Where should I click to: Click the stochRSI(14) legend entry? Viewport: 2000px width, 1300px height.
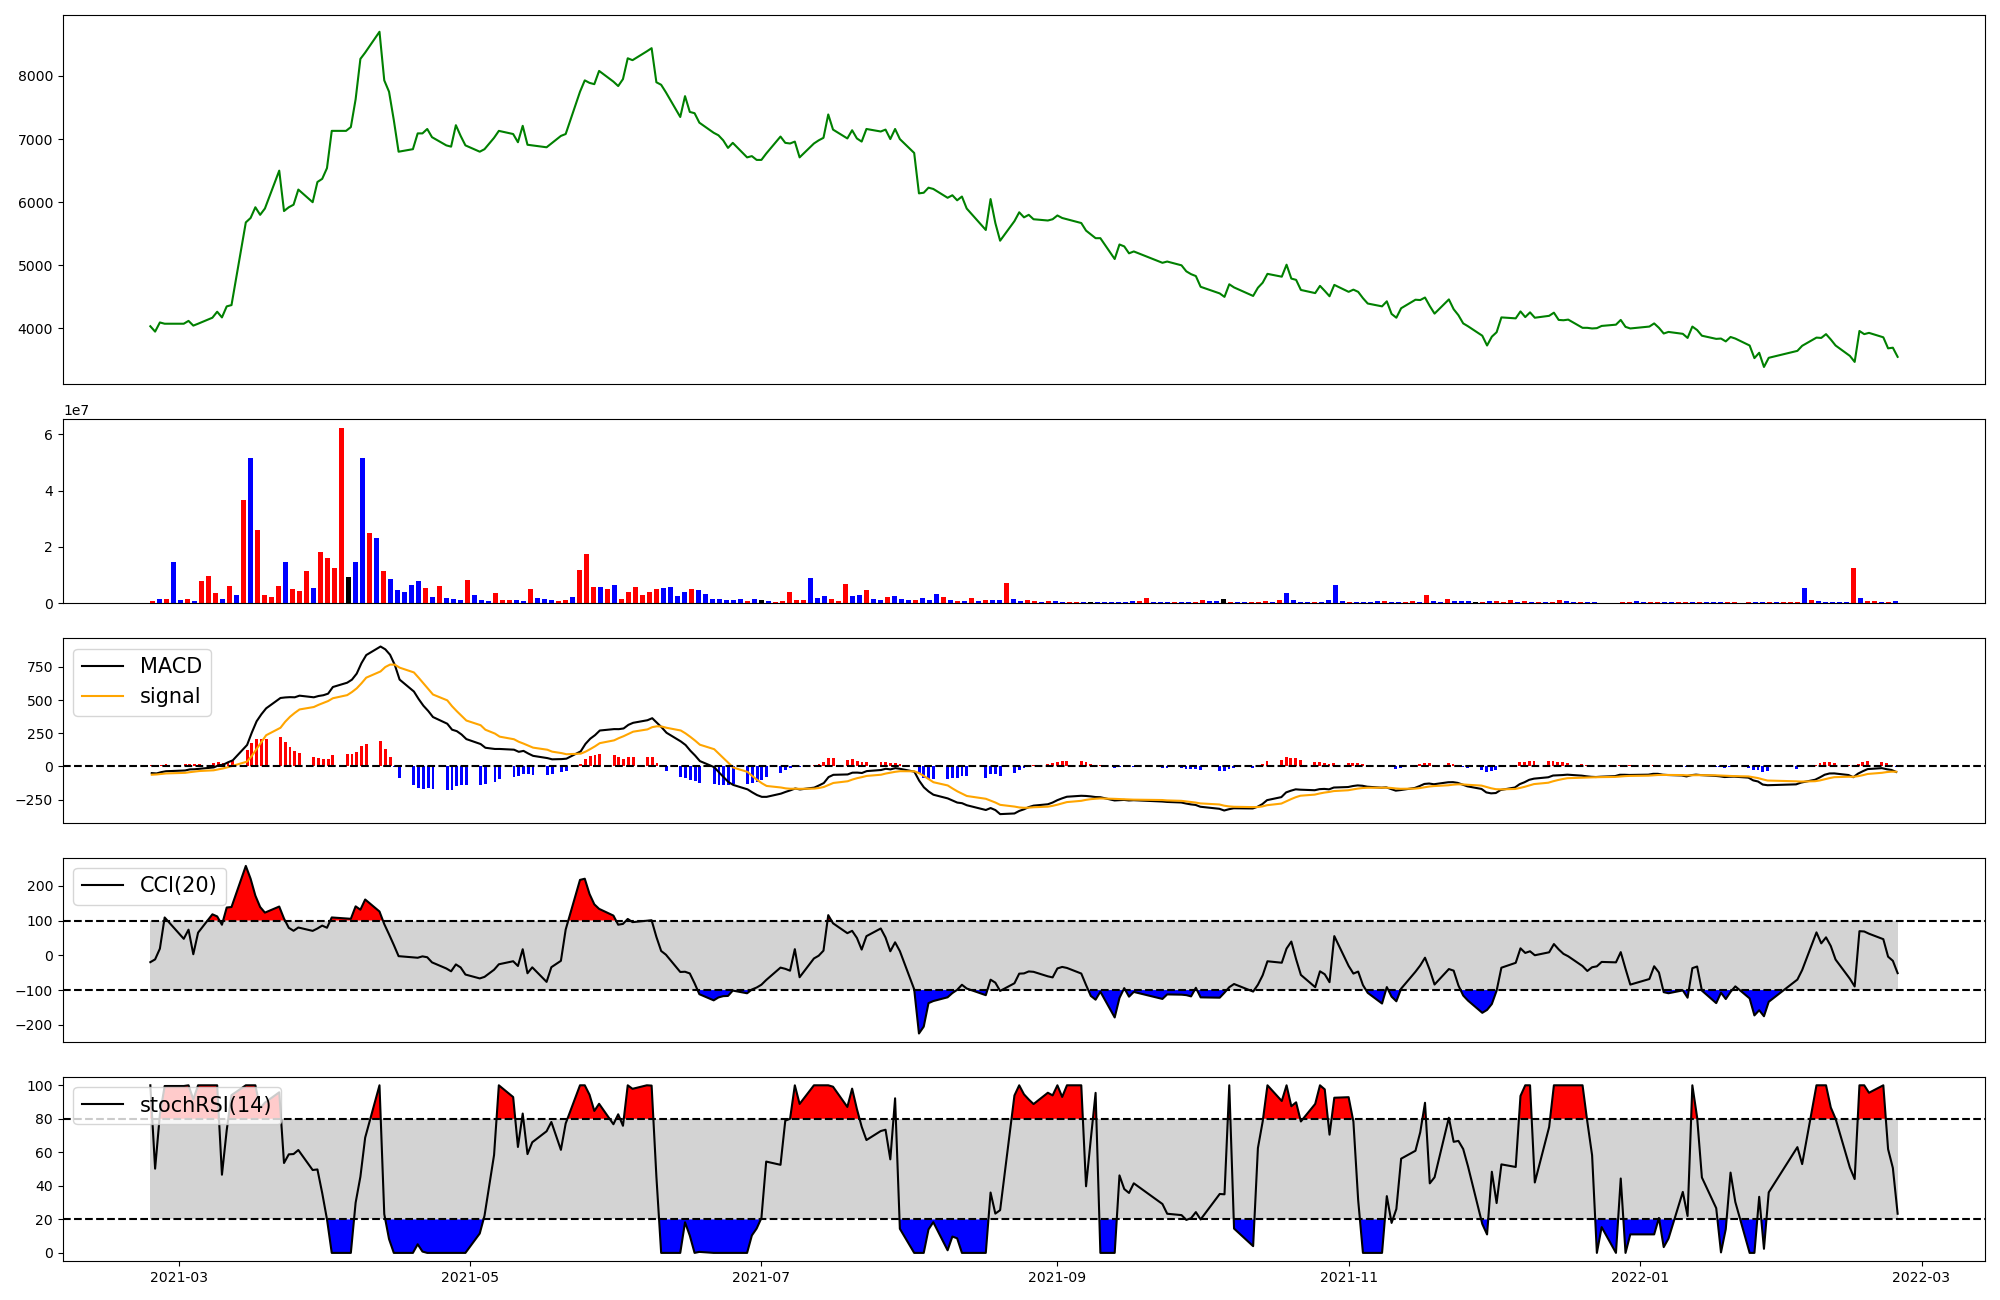(205, 1105)
